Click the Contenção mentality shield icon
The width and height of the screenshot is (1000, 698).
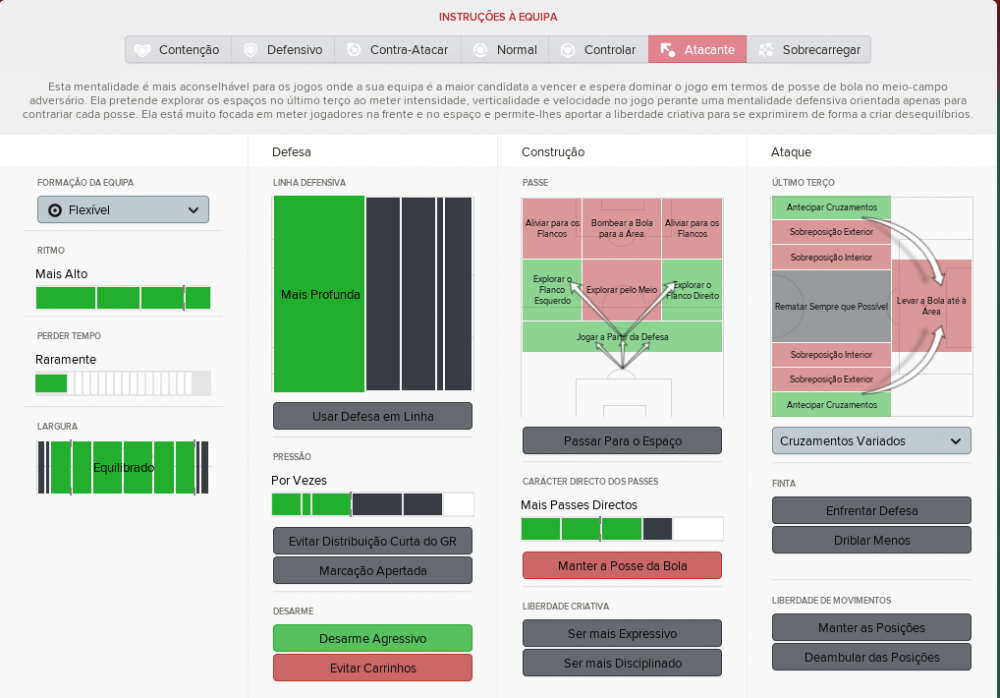[143, 50]
